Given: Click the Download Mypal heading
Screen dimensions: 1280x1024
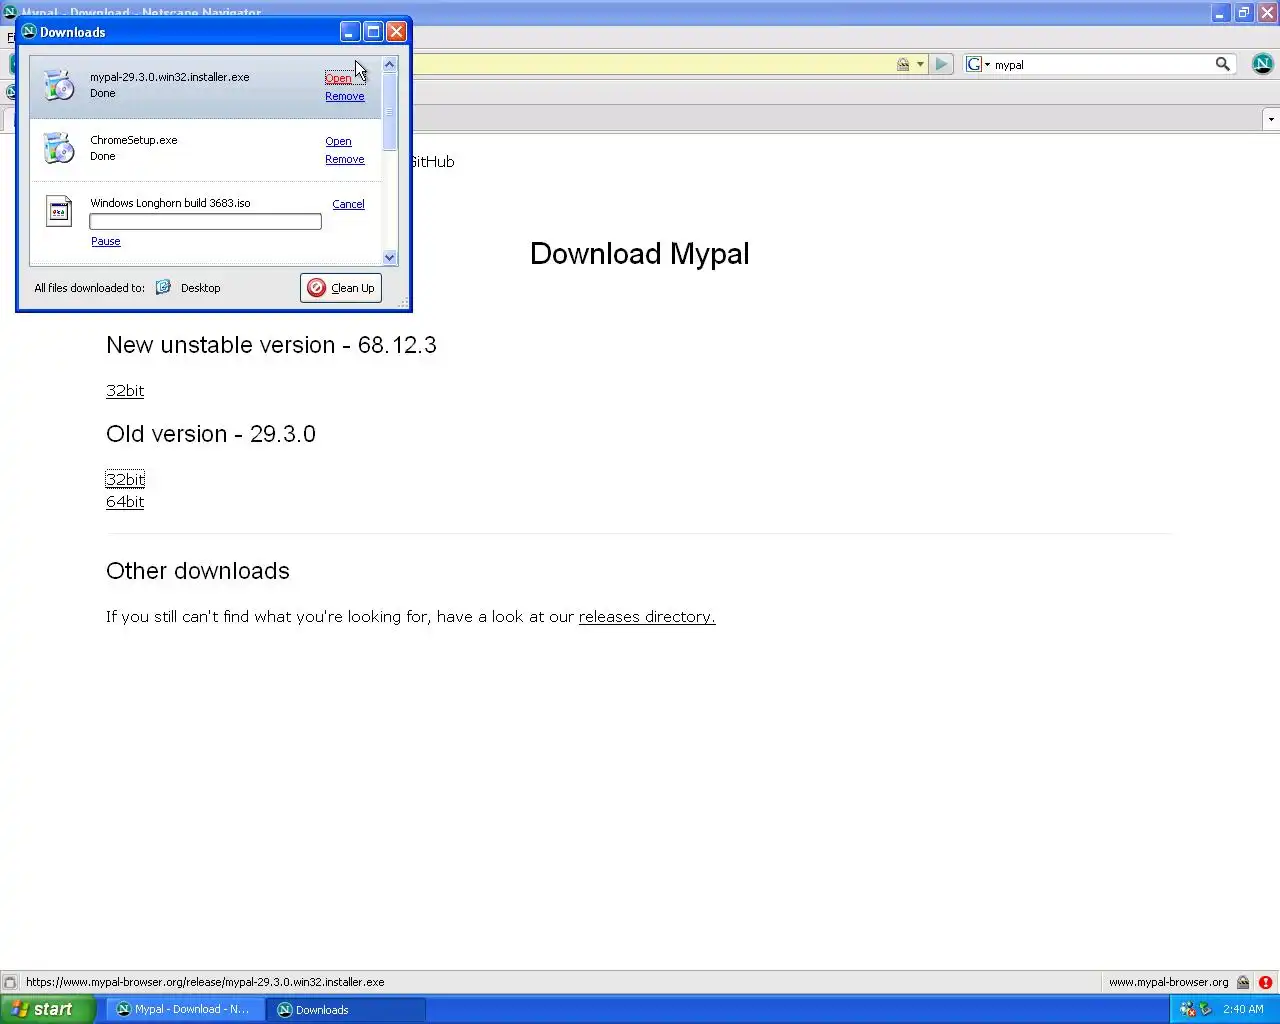Looking at the screenshot, I should click(640, 254).
